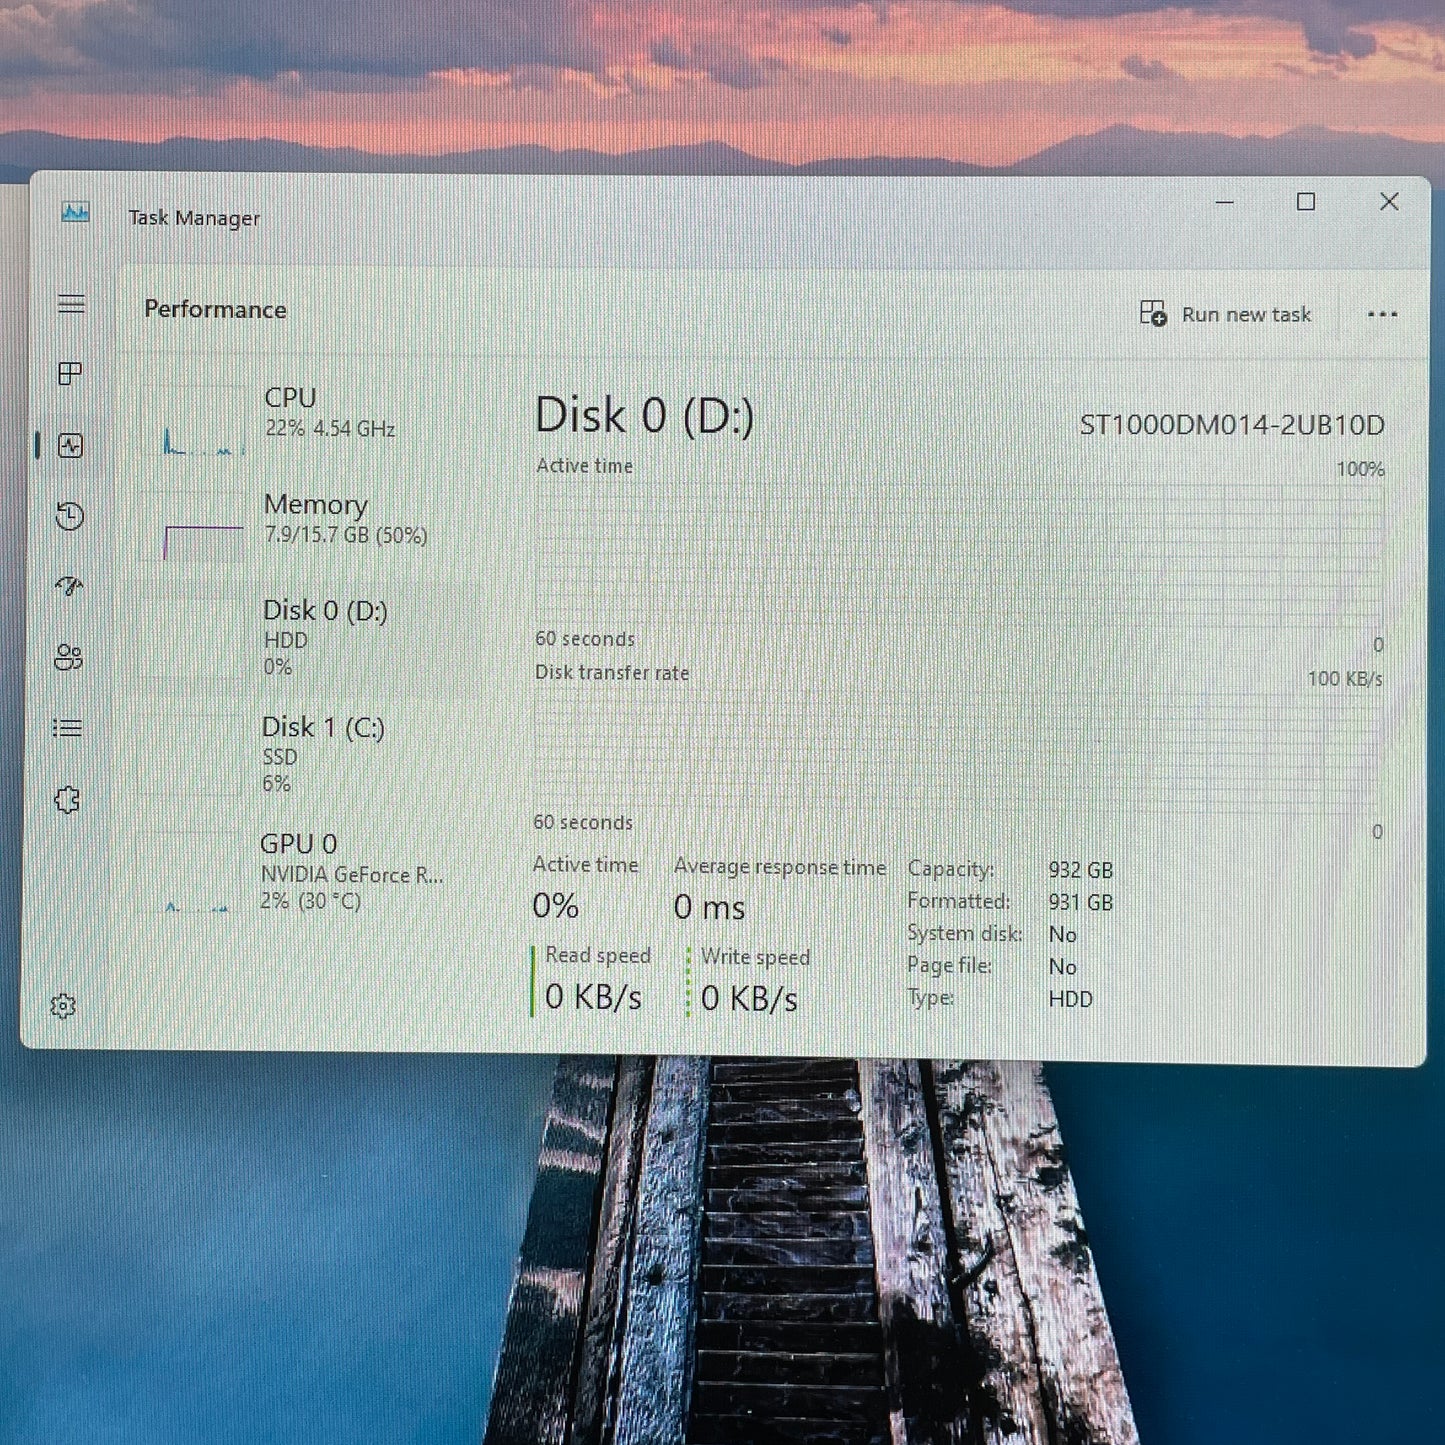Image resolution: width=1445 pixels, height=1445 pixels.
Task: Click the 0 ms average response time value
Action: pos(709,907)
